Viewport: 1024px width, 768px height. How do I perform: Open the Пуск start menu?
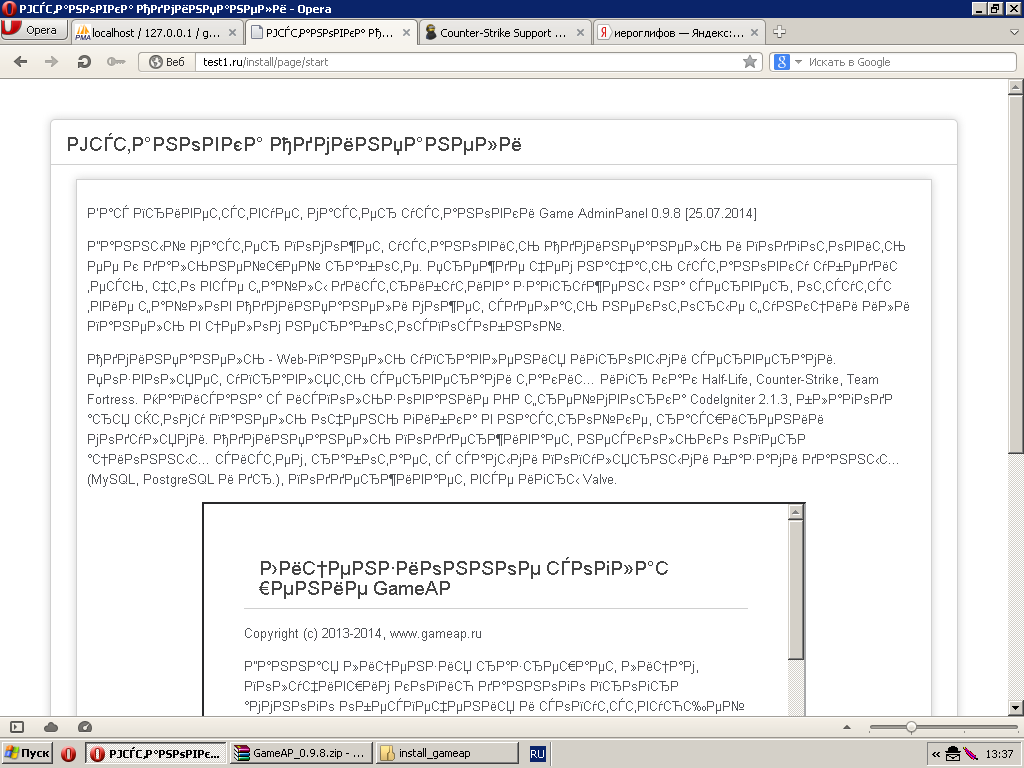click(27, 753)
